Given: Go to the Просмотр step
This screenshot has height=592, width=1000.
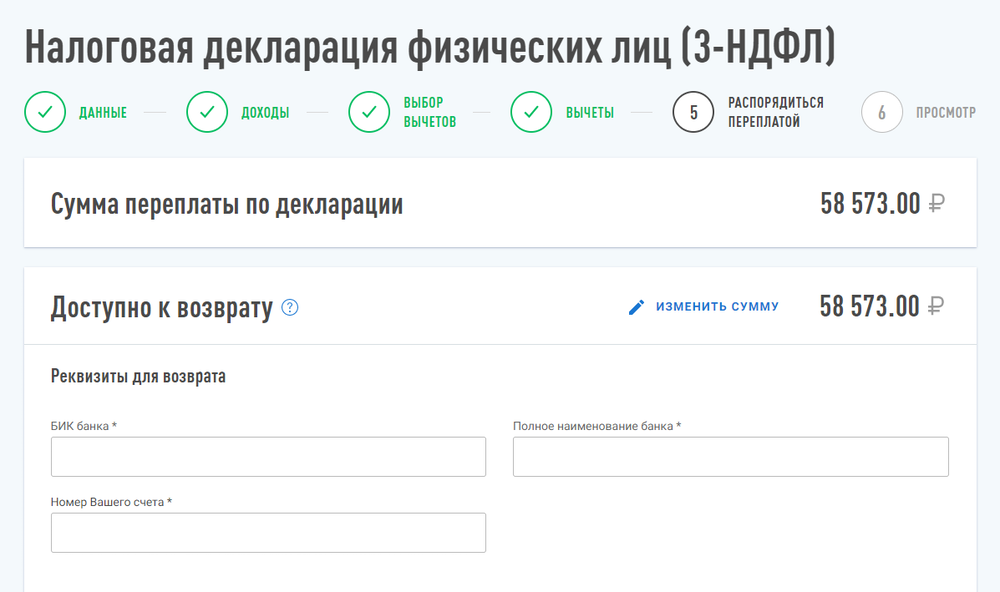Looking at the screenshot, I should [x=946, y=113].
